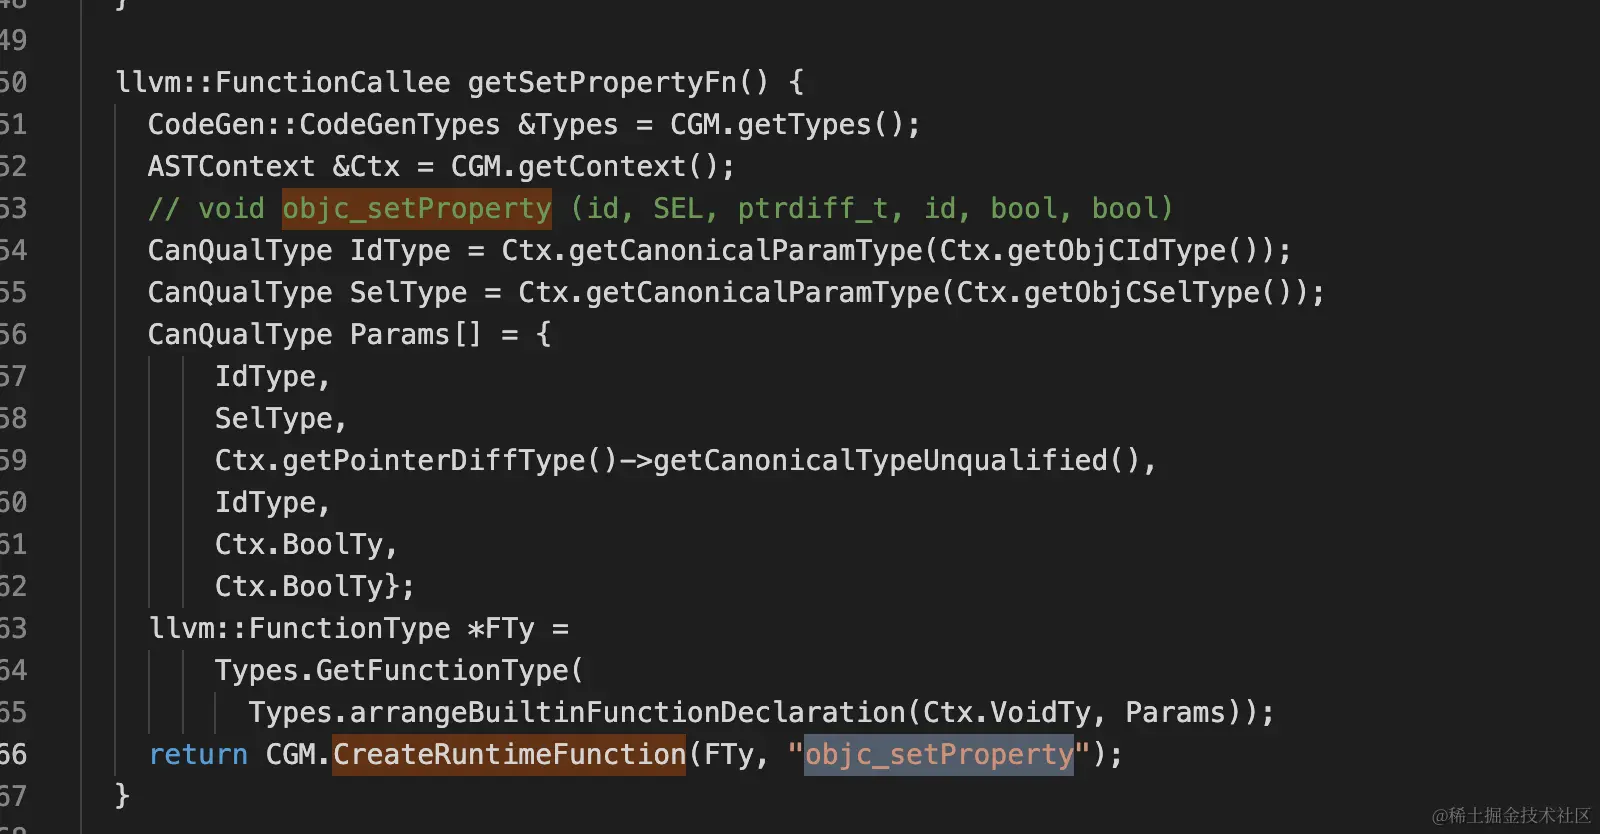Click highlighted objc_setProperty in the comment
The height and width of the screenshot is (834, 1600).
(x=416, y=208)
